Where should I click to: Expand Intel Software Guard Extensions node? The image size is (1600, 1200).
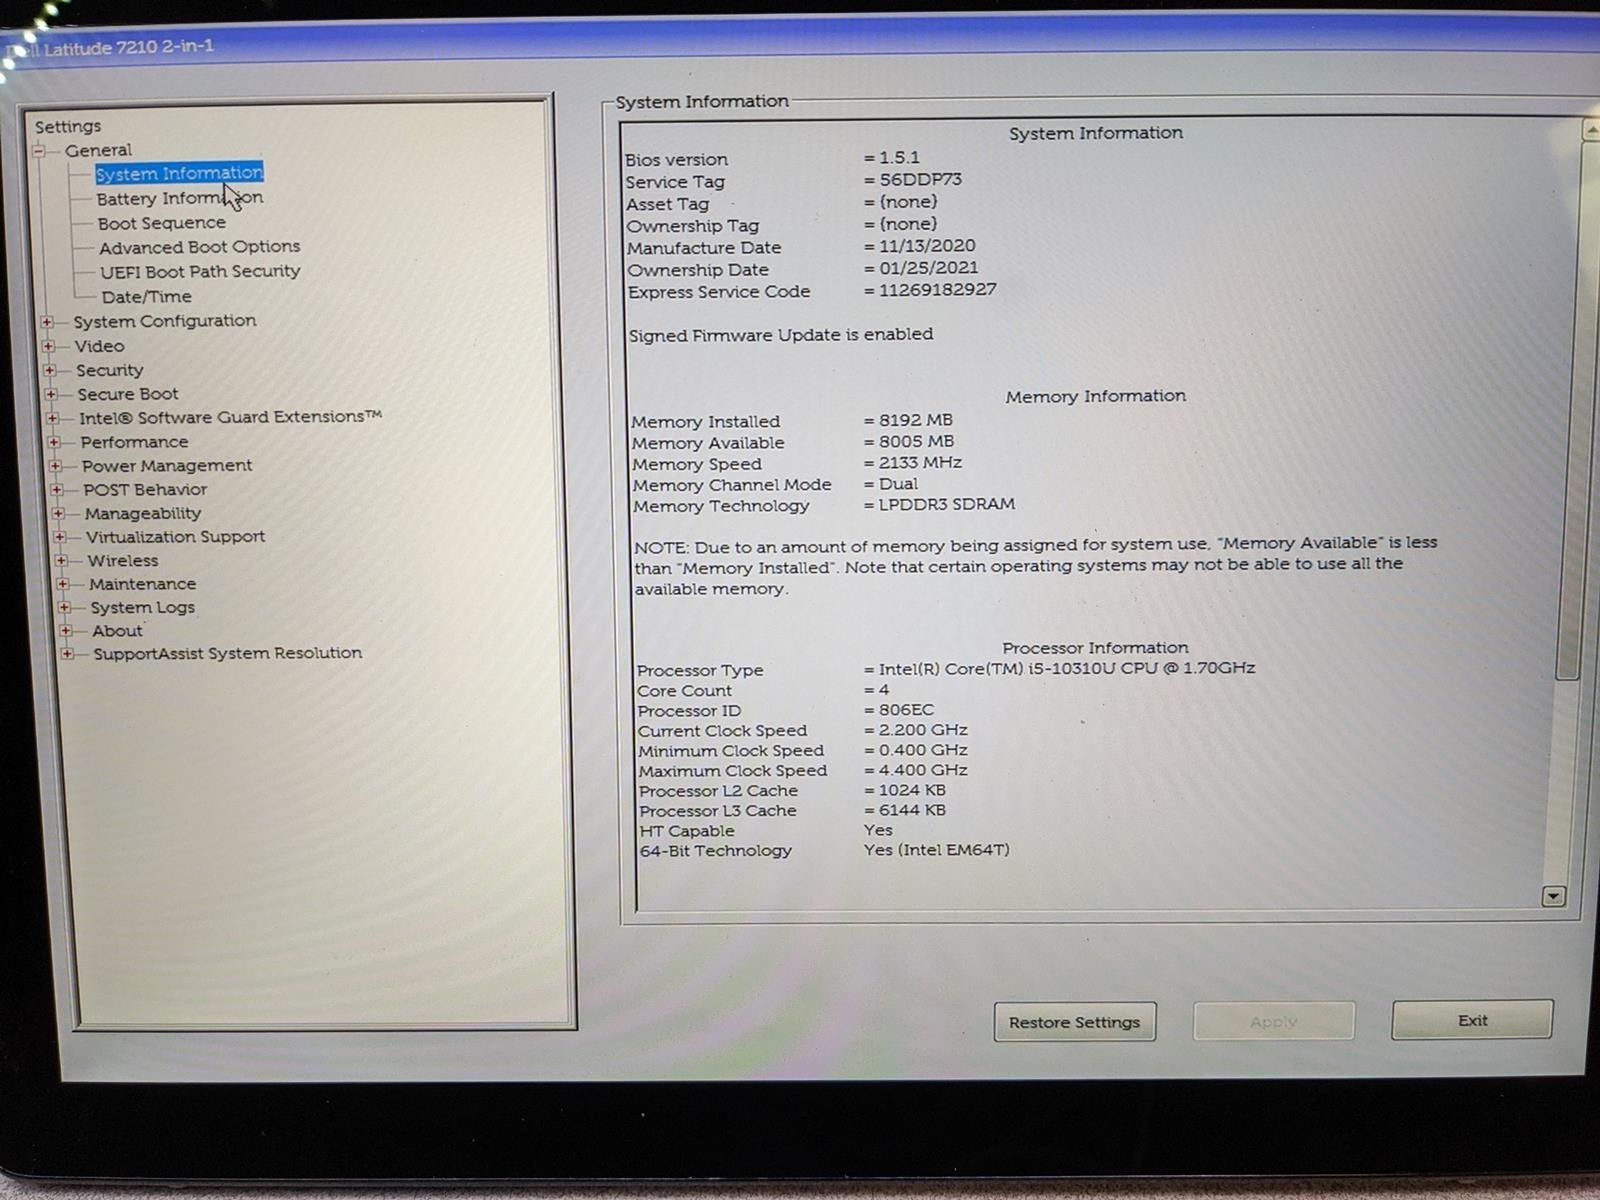pyautogui.click(x=52, y=418)
